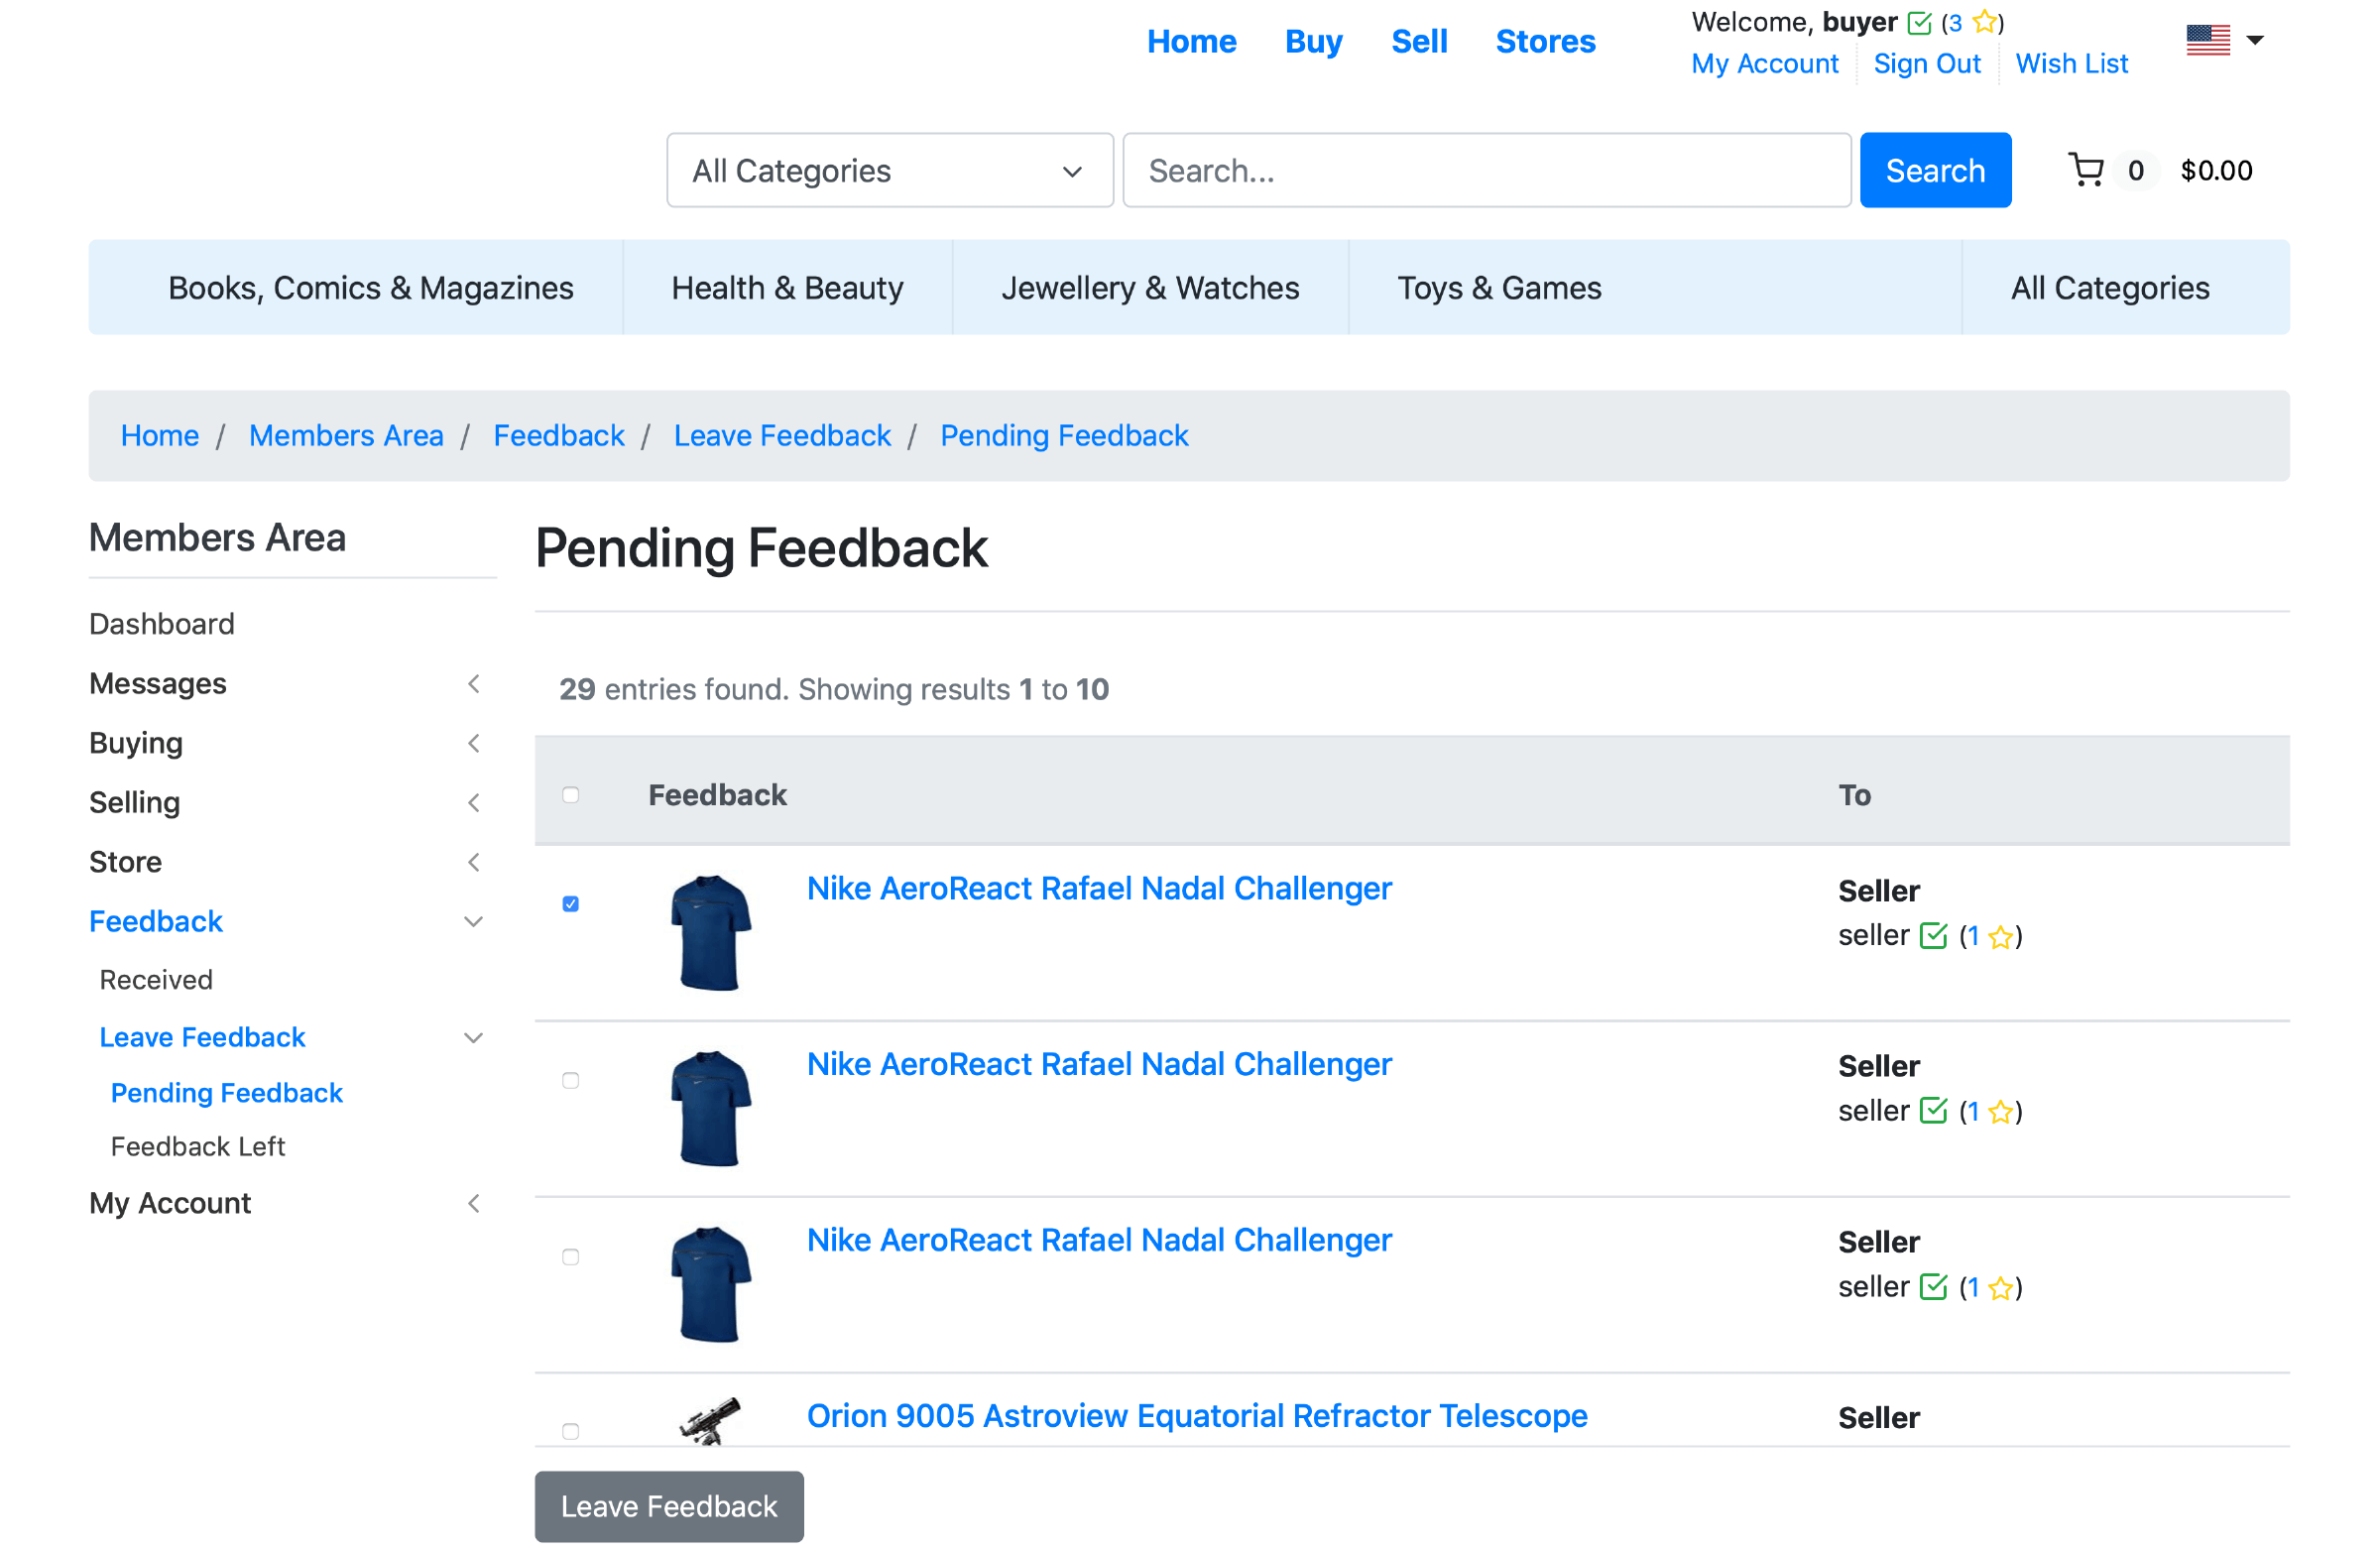Expand the Selling sidebar chevron

[474, 803]
